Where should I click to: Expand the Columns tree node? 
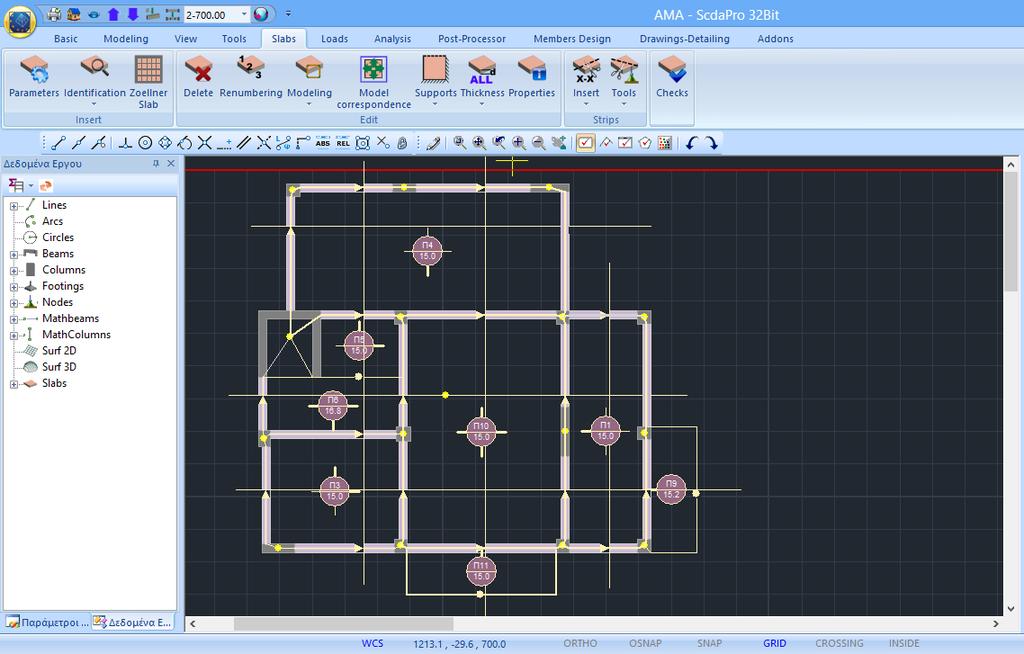[14, 270]
